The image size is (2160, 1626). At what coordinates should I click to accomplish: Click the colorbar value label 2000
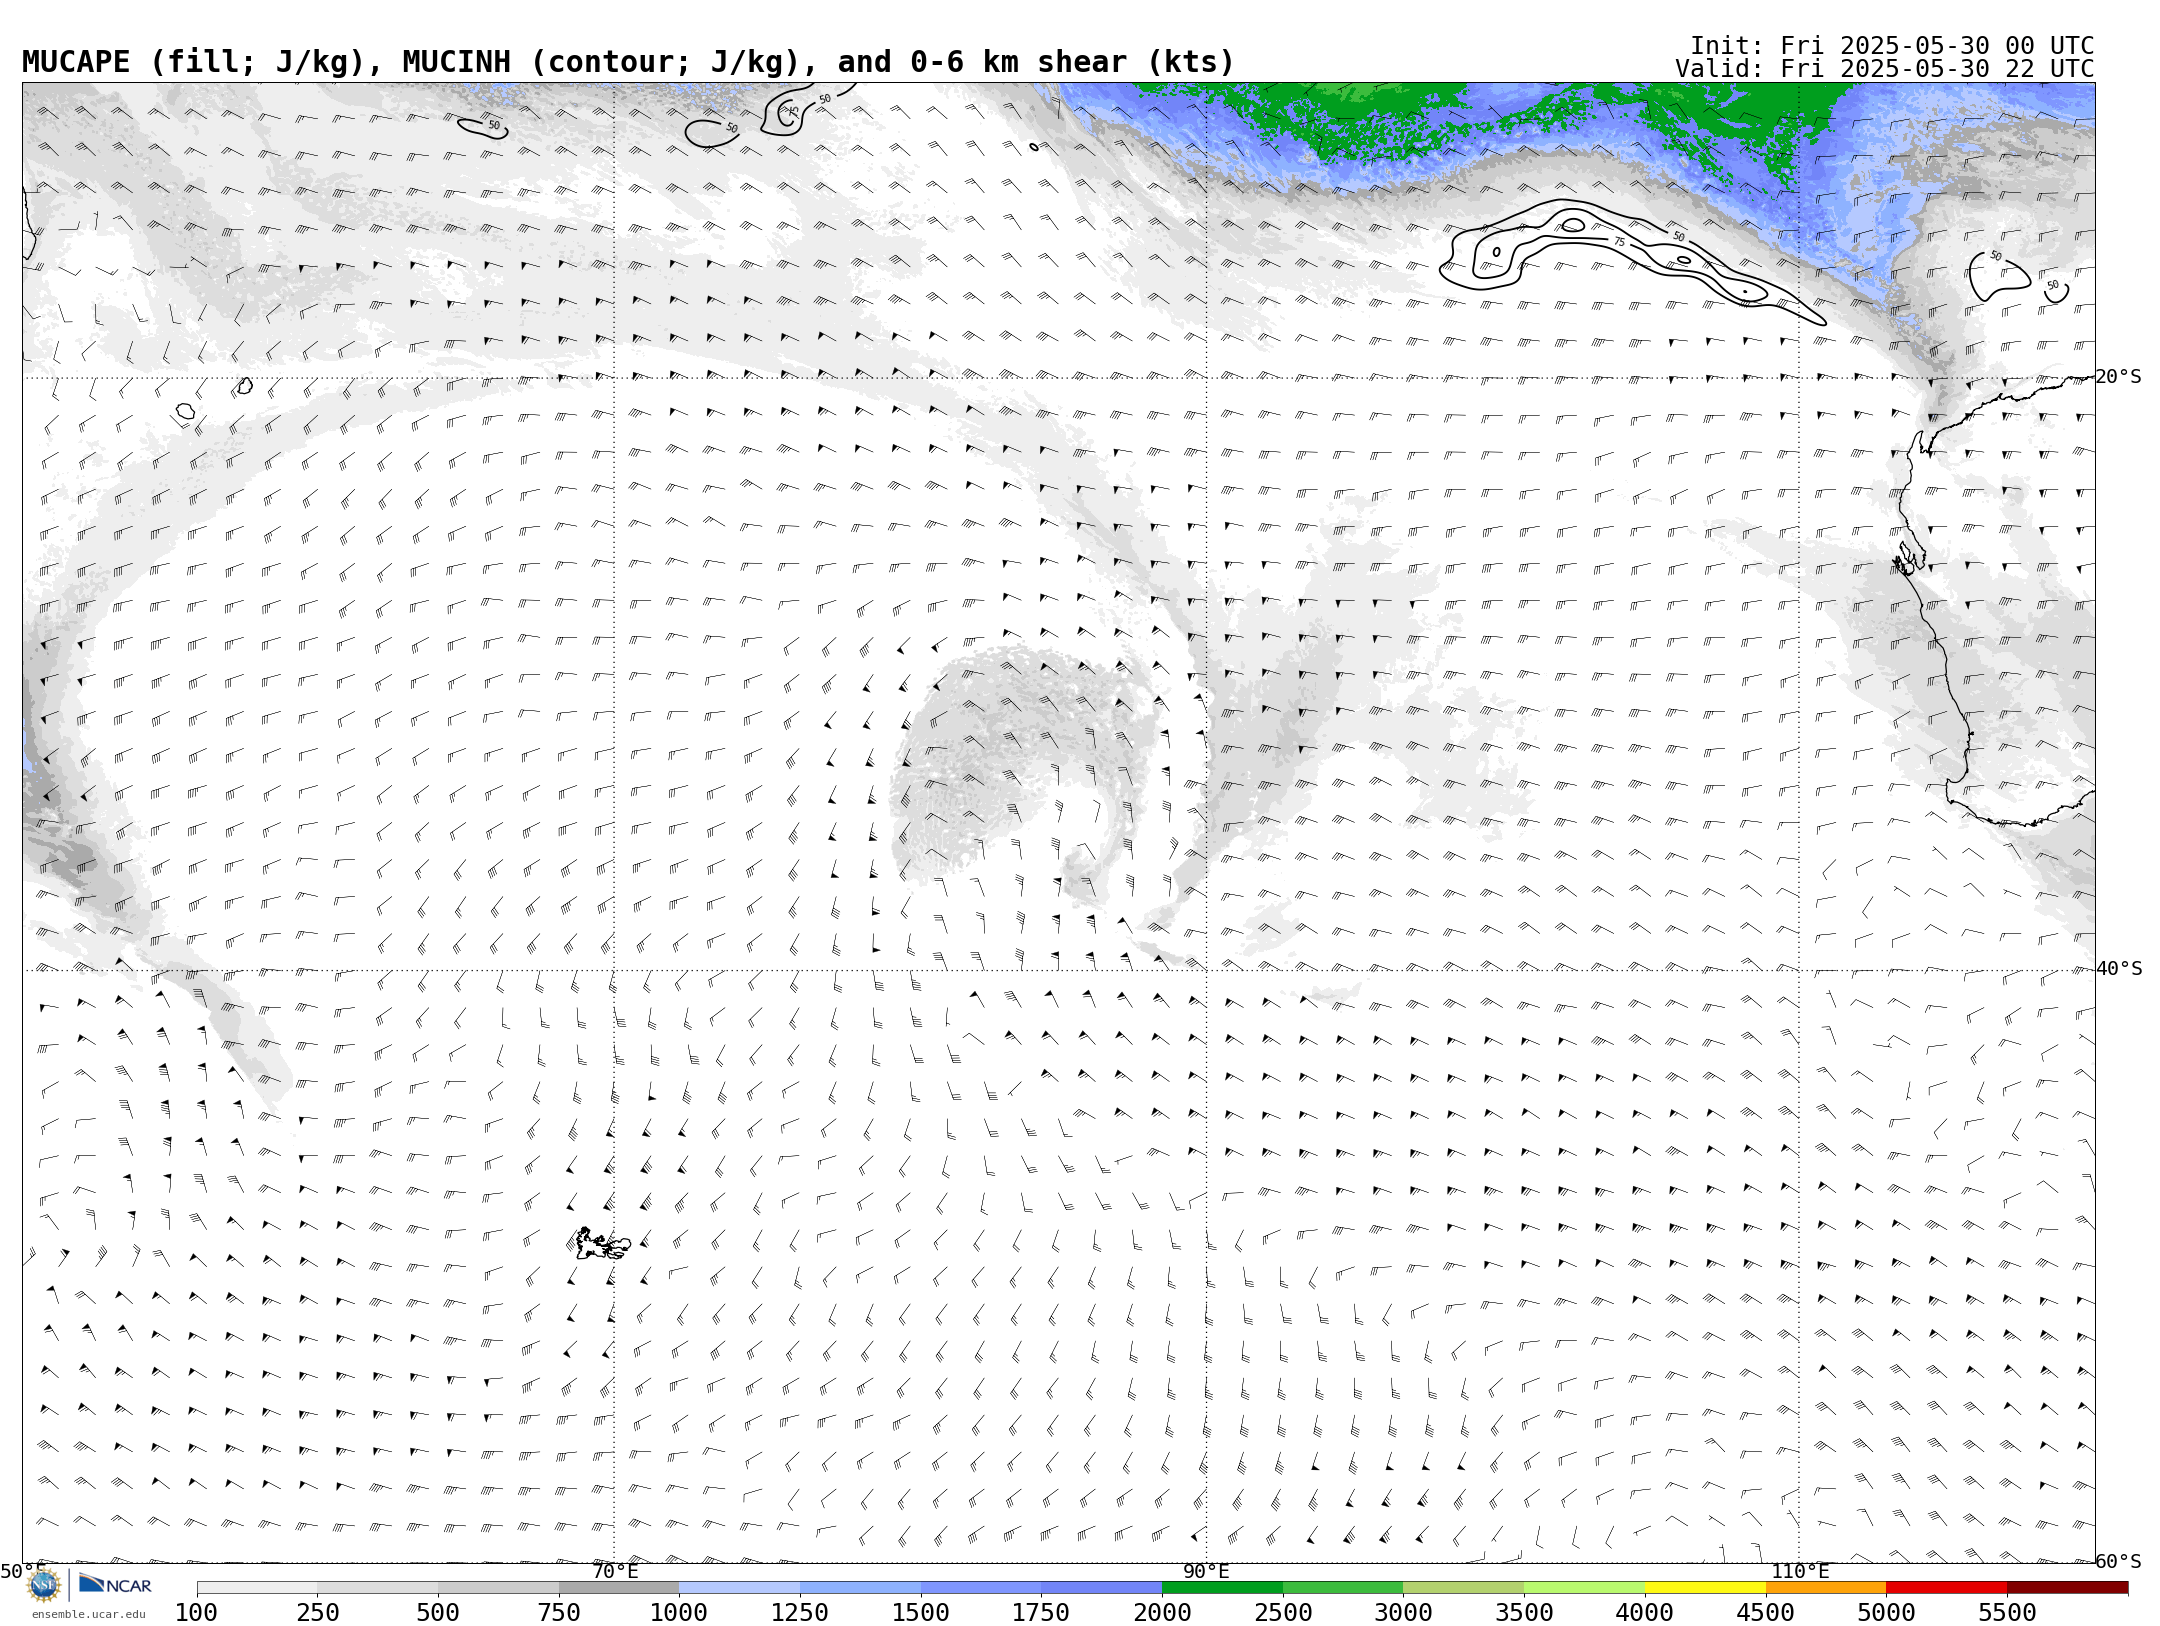[x=1162, y=1612]
